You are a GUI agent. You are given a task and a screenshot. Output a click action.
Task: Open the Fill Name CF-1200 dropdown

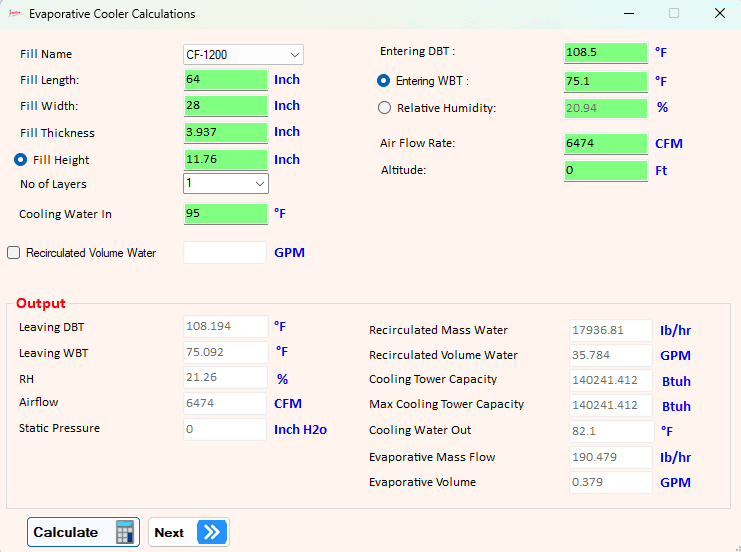pyautogui.click(x=243, y=55)
